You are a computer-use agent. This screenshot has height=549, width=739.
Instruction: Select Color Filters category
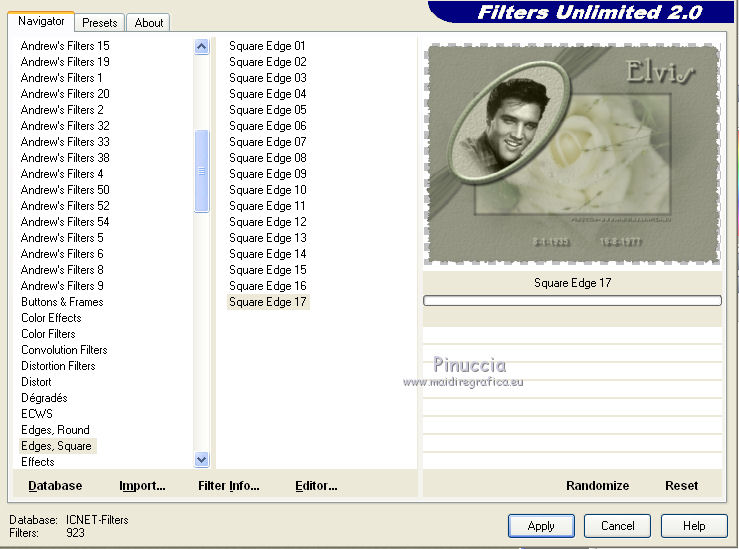48,334
